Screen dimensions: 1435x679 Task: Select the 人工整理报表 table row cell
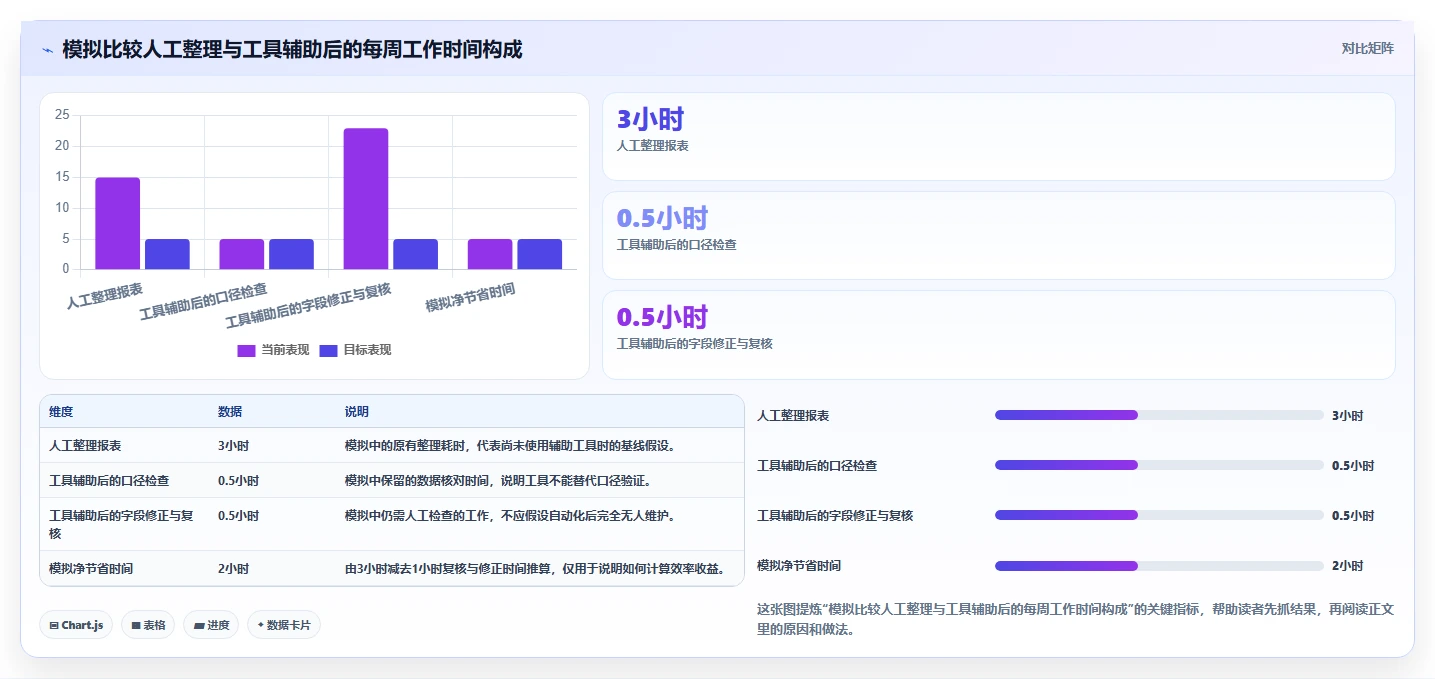85,446
